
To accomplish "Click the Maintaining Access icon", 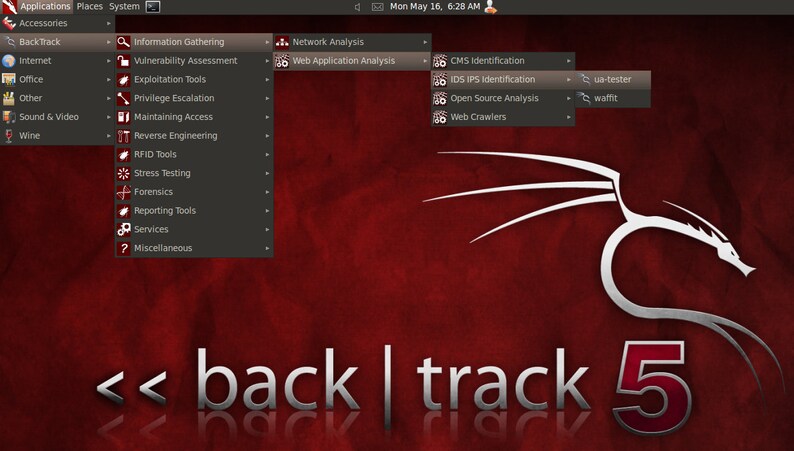I will tap(124, 117).
